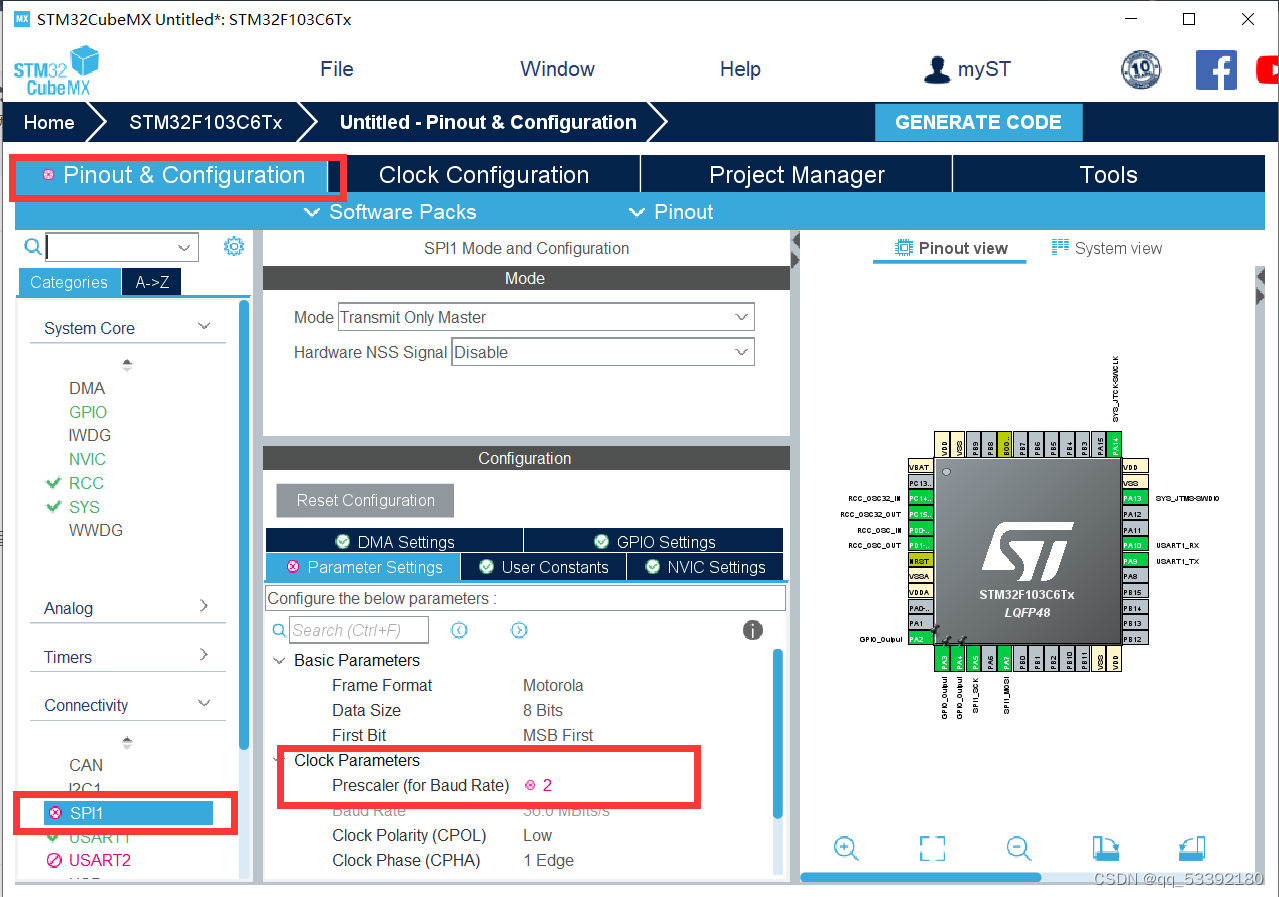
Task: Select the NRST pin on the chip
Action: pos(920,561)
